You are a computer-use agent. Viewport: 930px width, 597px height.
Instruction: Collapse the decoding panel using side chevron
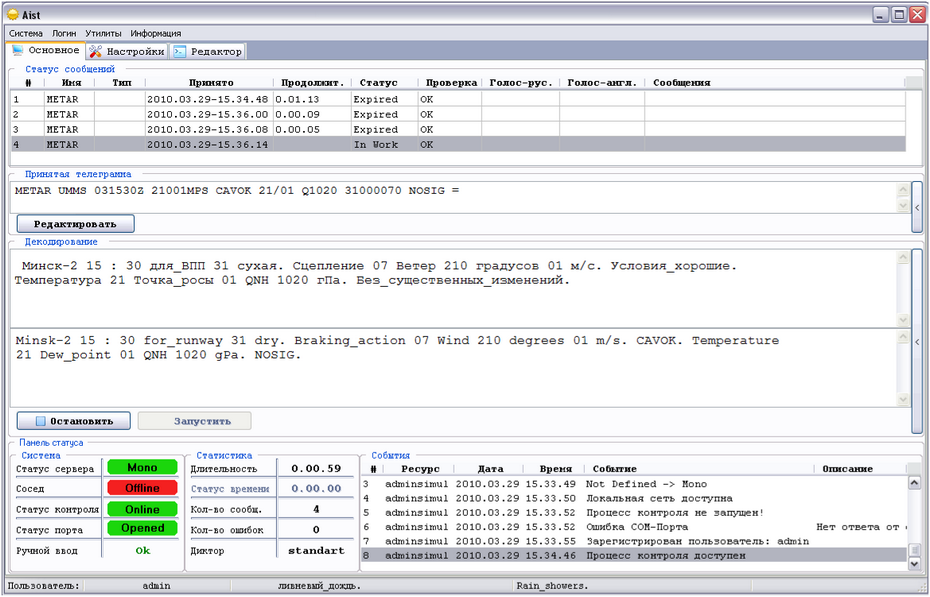(x=918, y=342)
